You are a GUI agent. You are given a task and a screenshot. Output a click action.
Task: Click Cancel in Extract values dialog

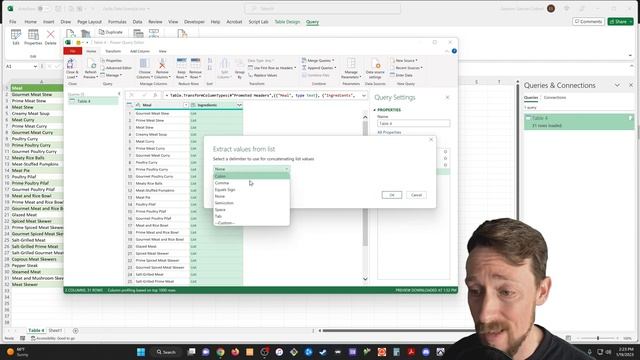tap(416, 195)
